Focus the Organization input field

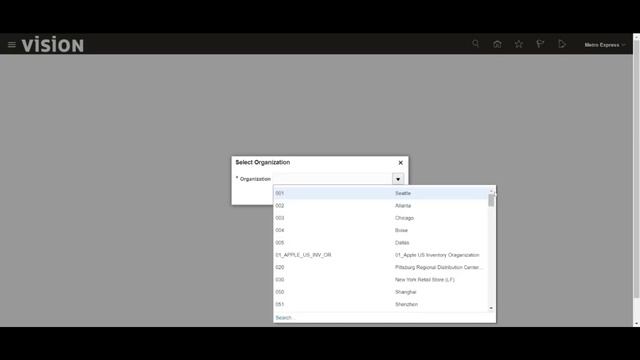[x=333, y=179]
